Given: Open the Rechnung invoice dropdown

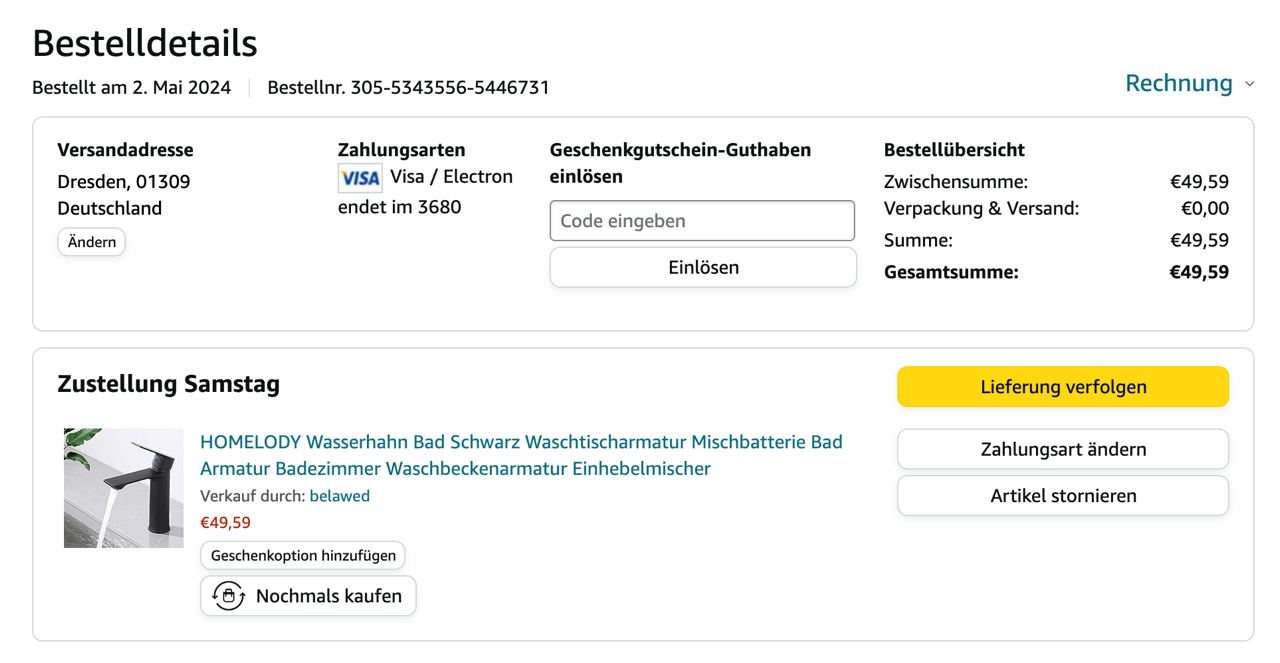Looking at the screenshot, I should click(1179, 83).
